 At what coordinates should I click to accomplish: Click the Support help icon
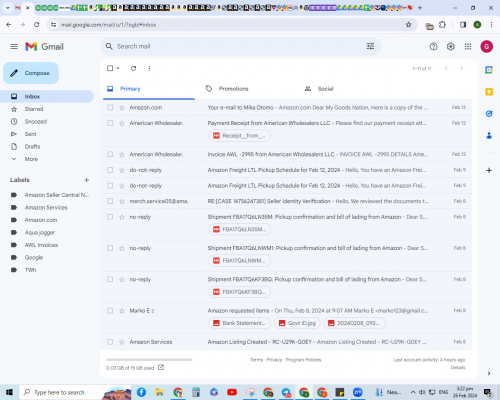pyautogui.click(x=433, y=47)
